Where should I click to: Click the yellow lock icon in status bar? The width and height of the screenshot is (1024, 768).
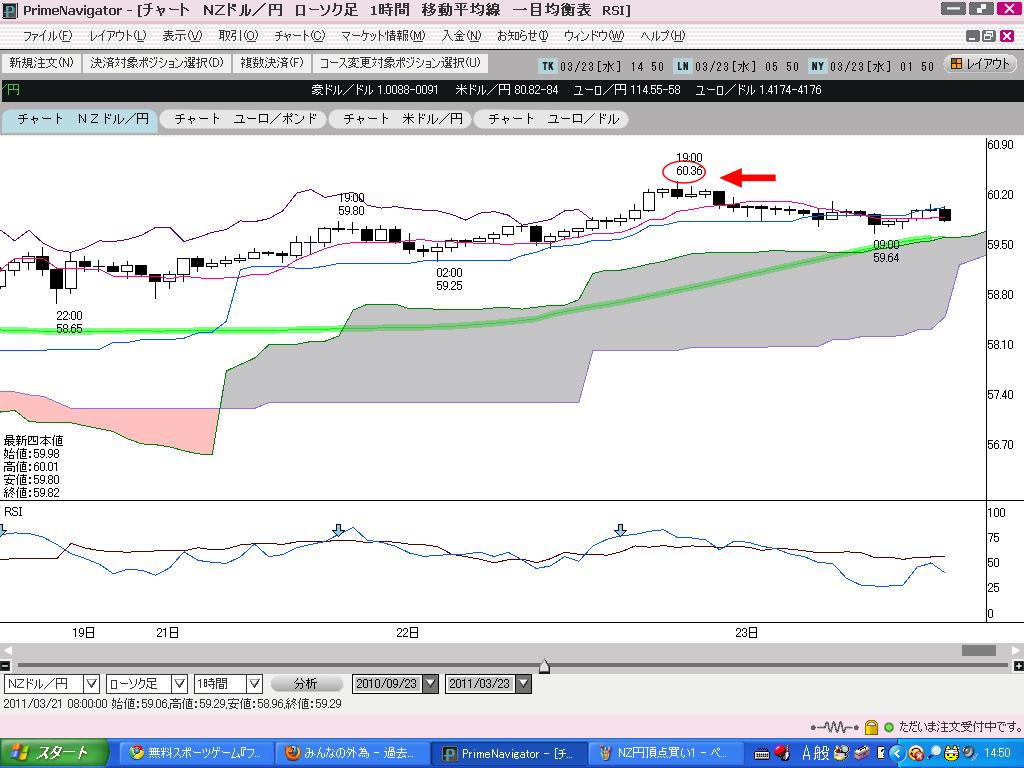(x=872, y=727)
